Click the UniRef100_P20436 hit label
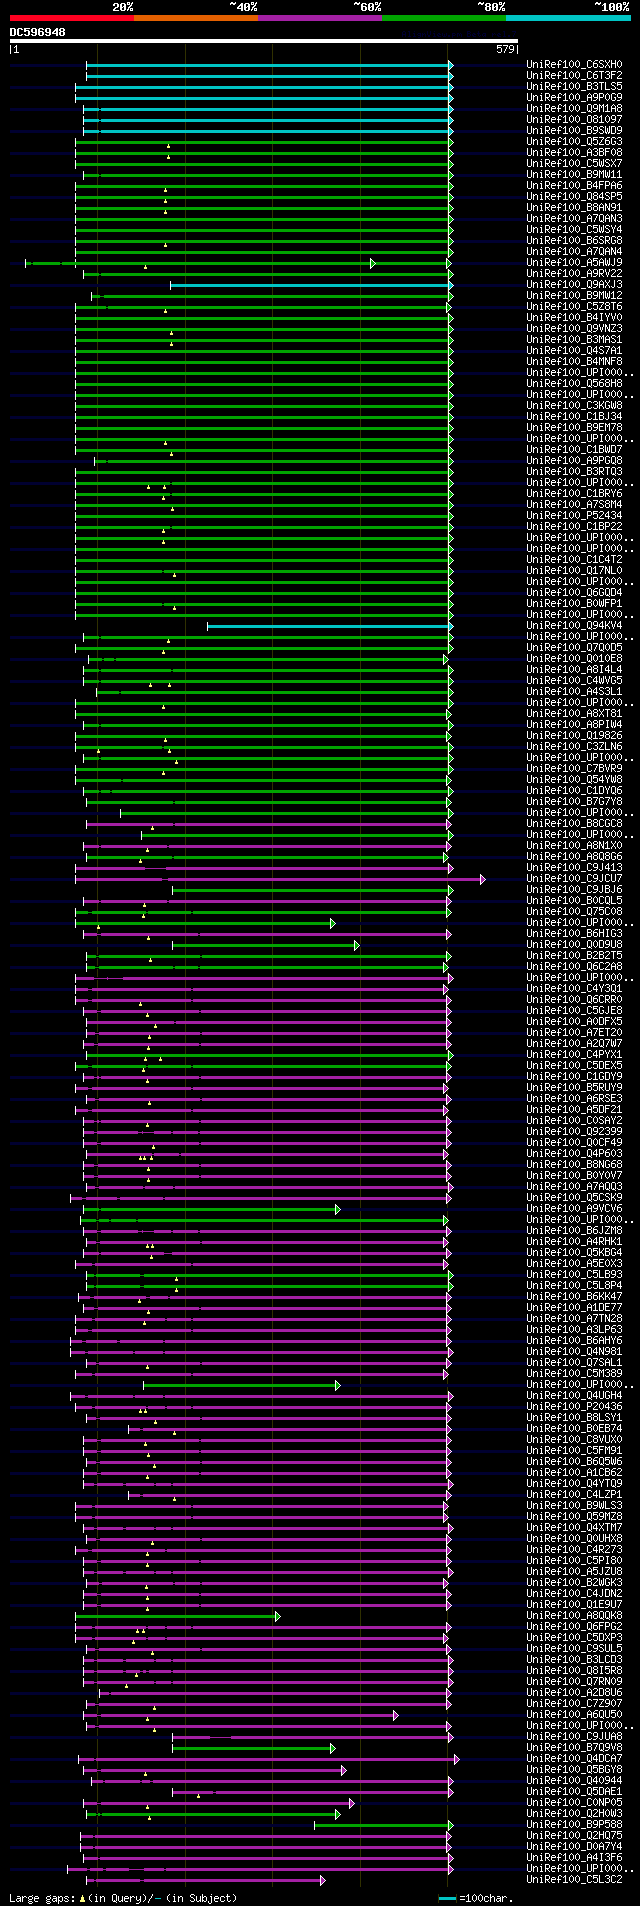The width and height of the screenshot is (640, 1906). click(x=574, y=1407)
